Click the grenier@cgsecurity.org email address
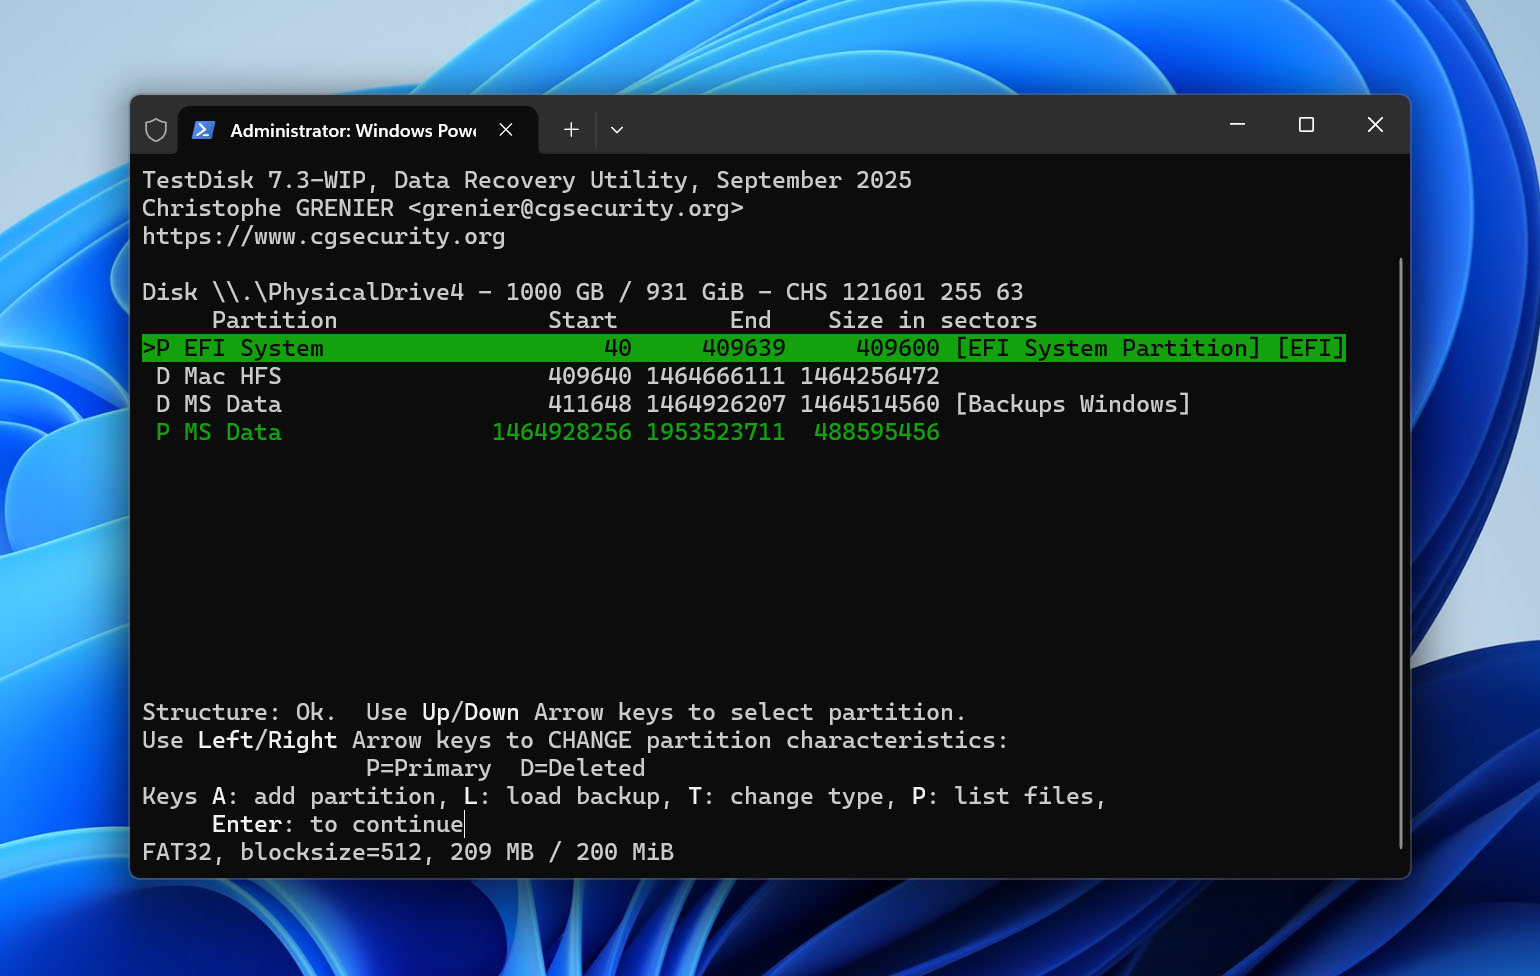Viewport: 1540px width, 976px height. [576, 208]
